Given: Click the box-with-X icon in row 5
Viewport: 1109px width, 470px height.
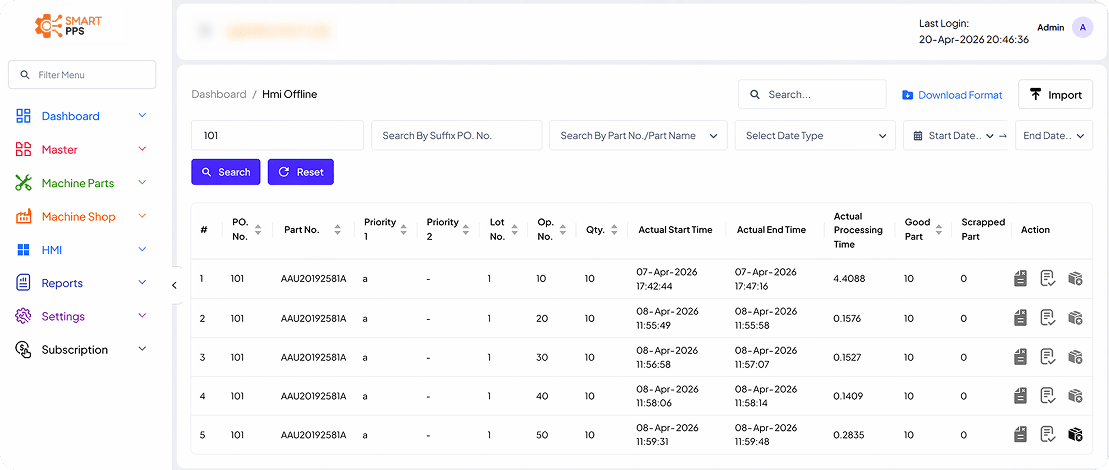Looking at the screenshot, I should (x=1075, y=434).
